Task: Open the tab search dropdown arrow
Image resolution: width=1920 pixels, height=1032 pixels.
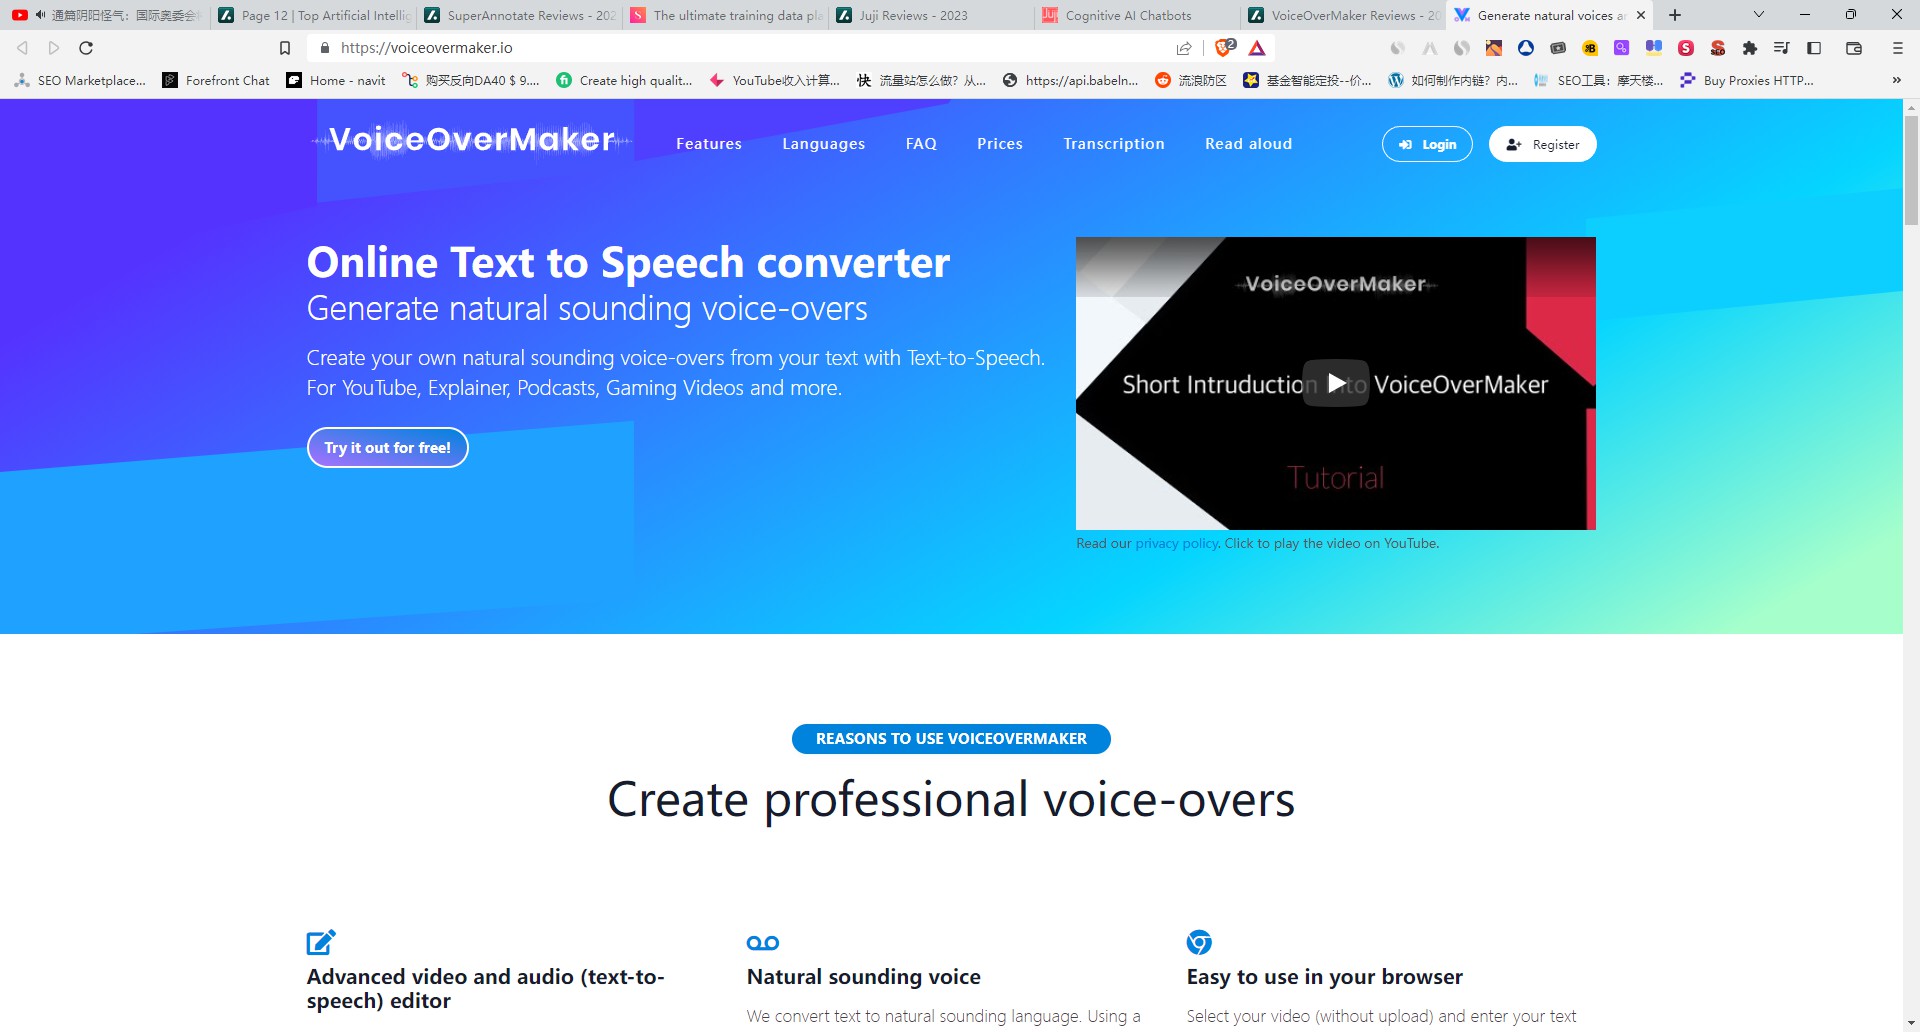Action: click(x=1759, y=15)
